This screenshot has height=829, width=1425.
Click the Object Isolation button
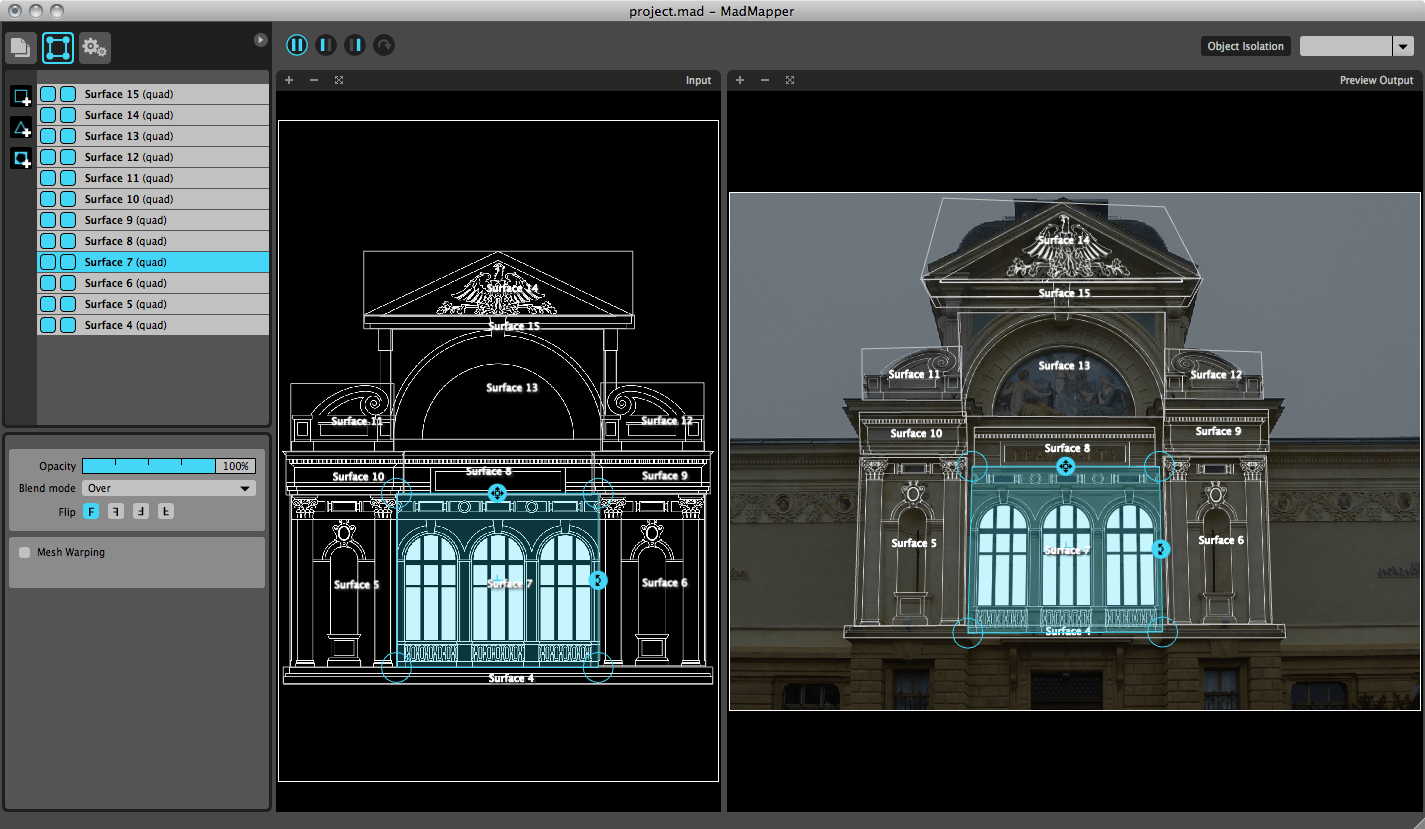tap(1245, 46)
